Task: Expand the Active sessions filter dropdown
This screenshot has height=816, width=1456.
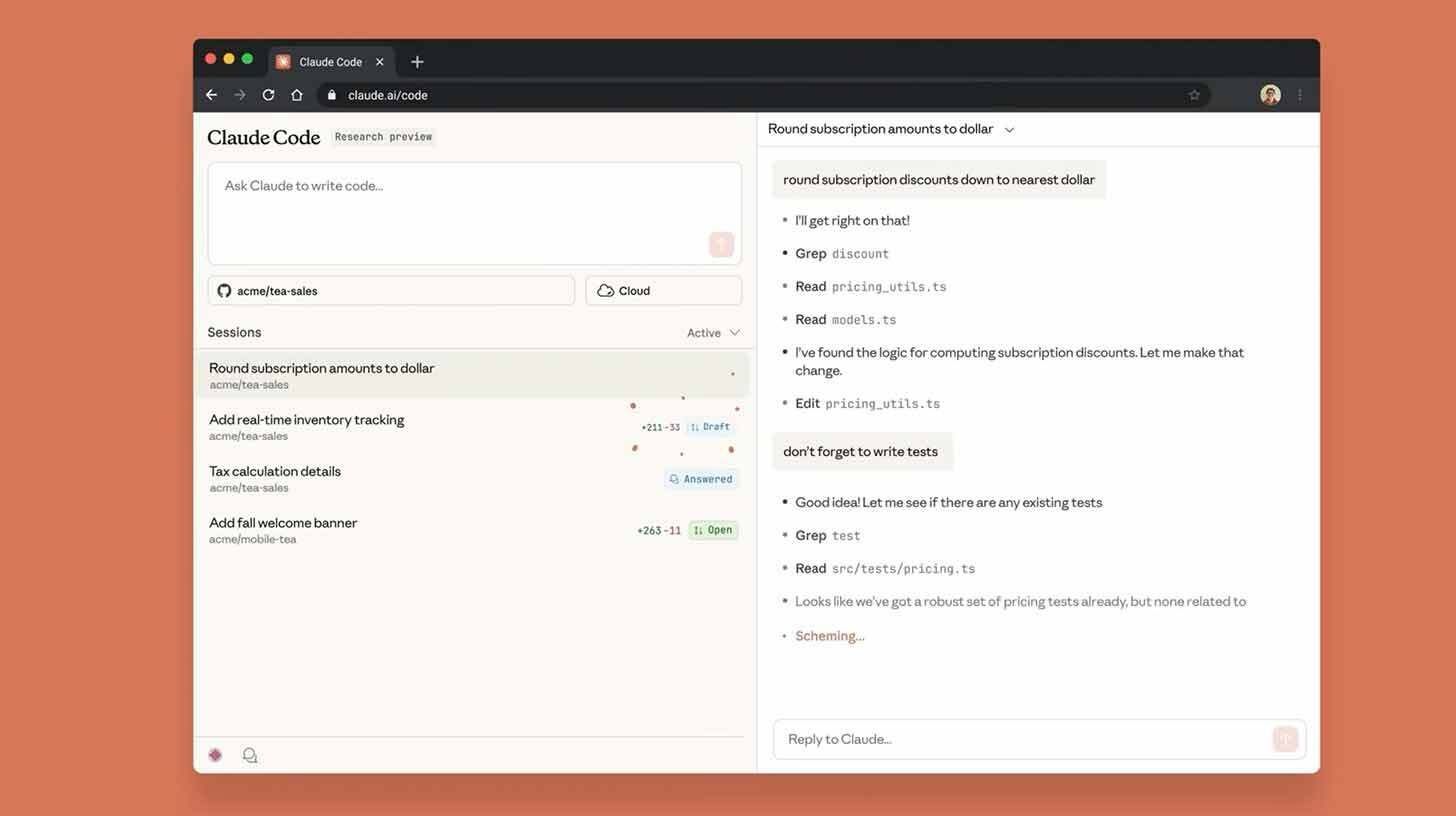Action: coord(713,333)
